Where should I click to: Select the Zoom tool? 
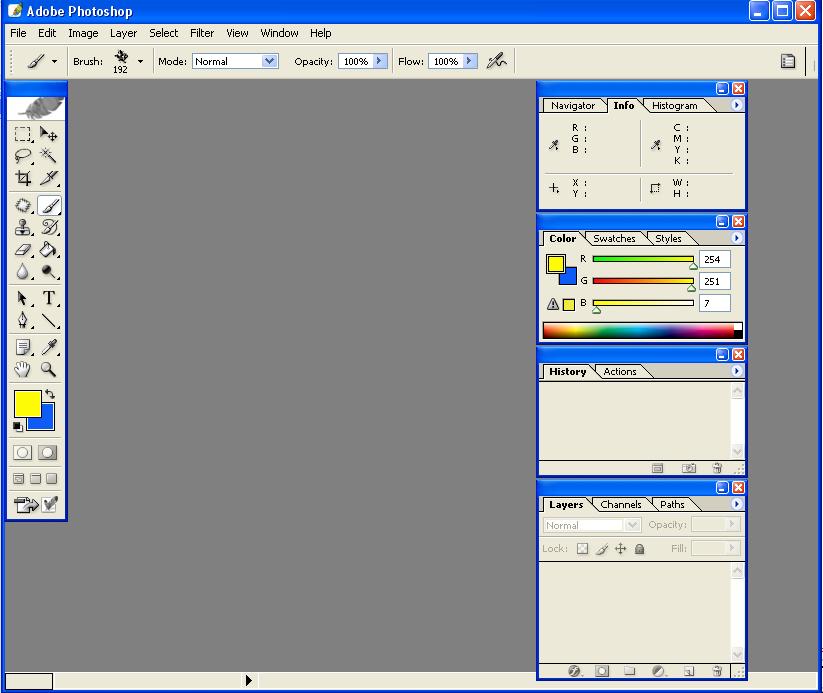click(48, 369)
